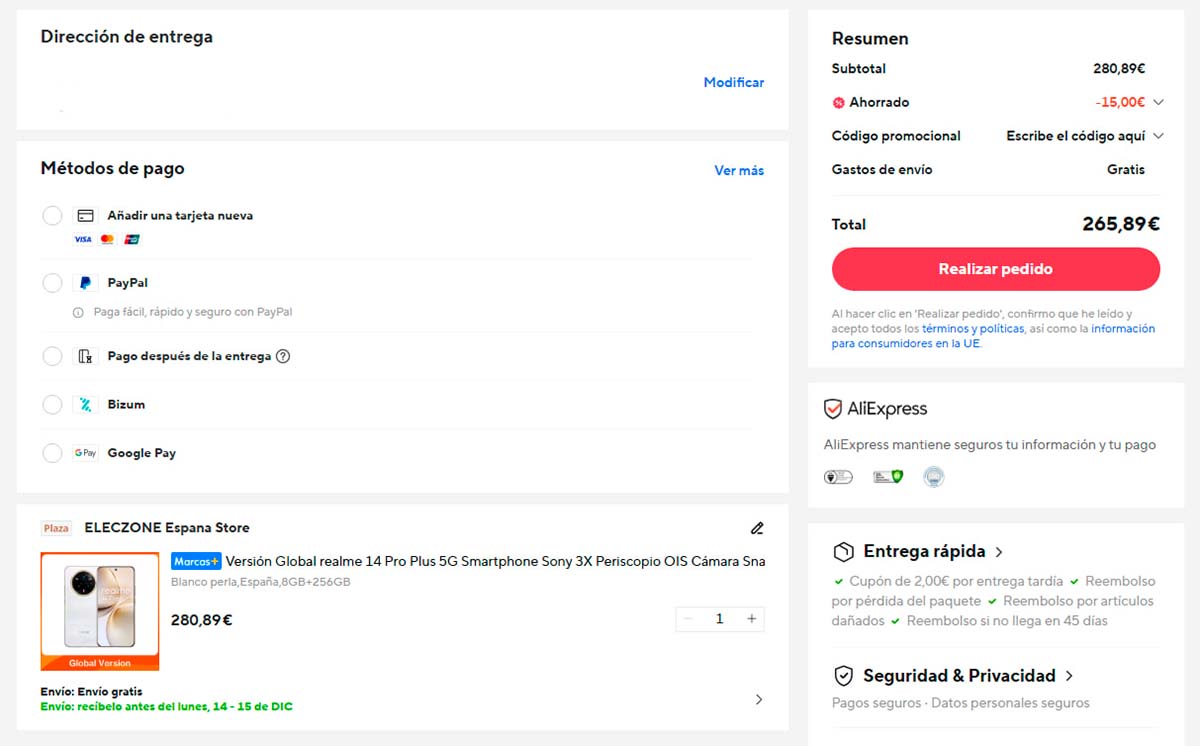Click the new card icon next to 'Añadir una tarjeta nueva'

(x=85, y=215)
